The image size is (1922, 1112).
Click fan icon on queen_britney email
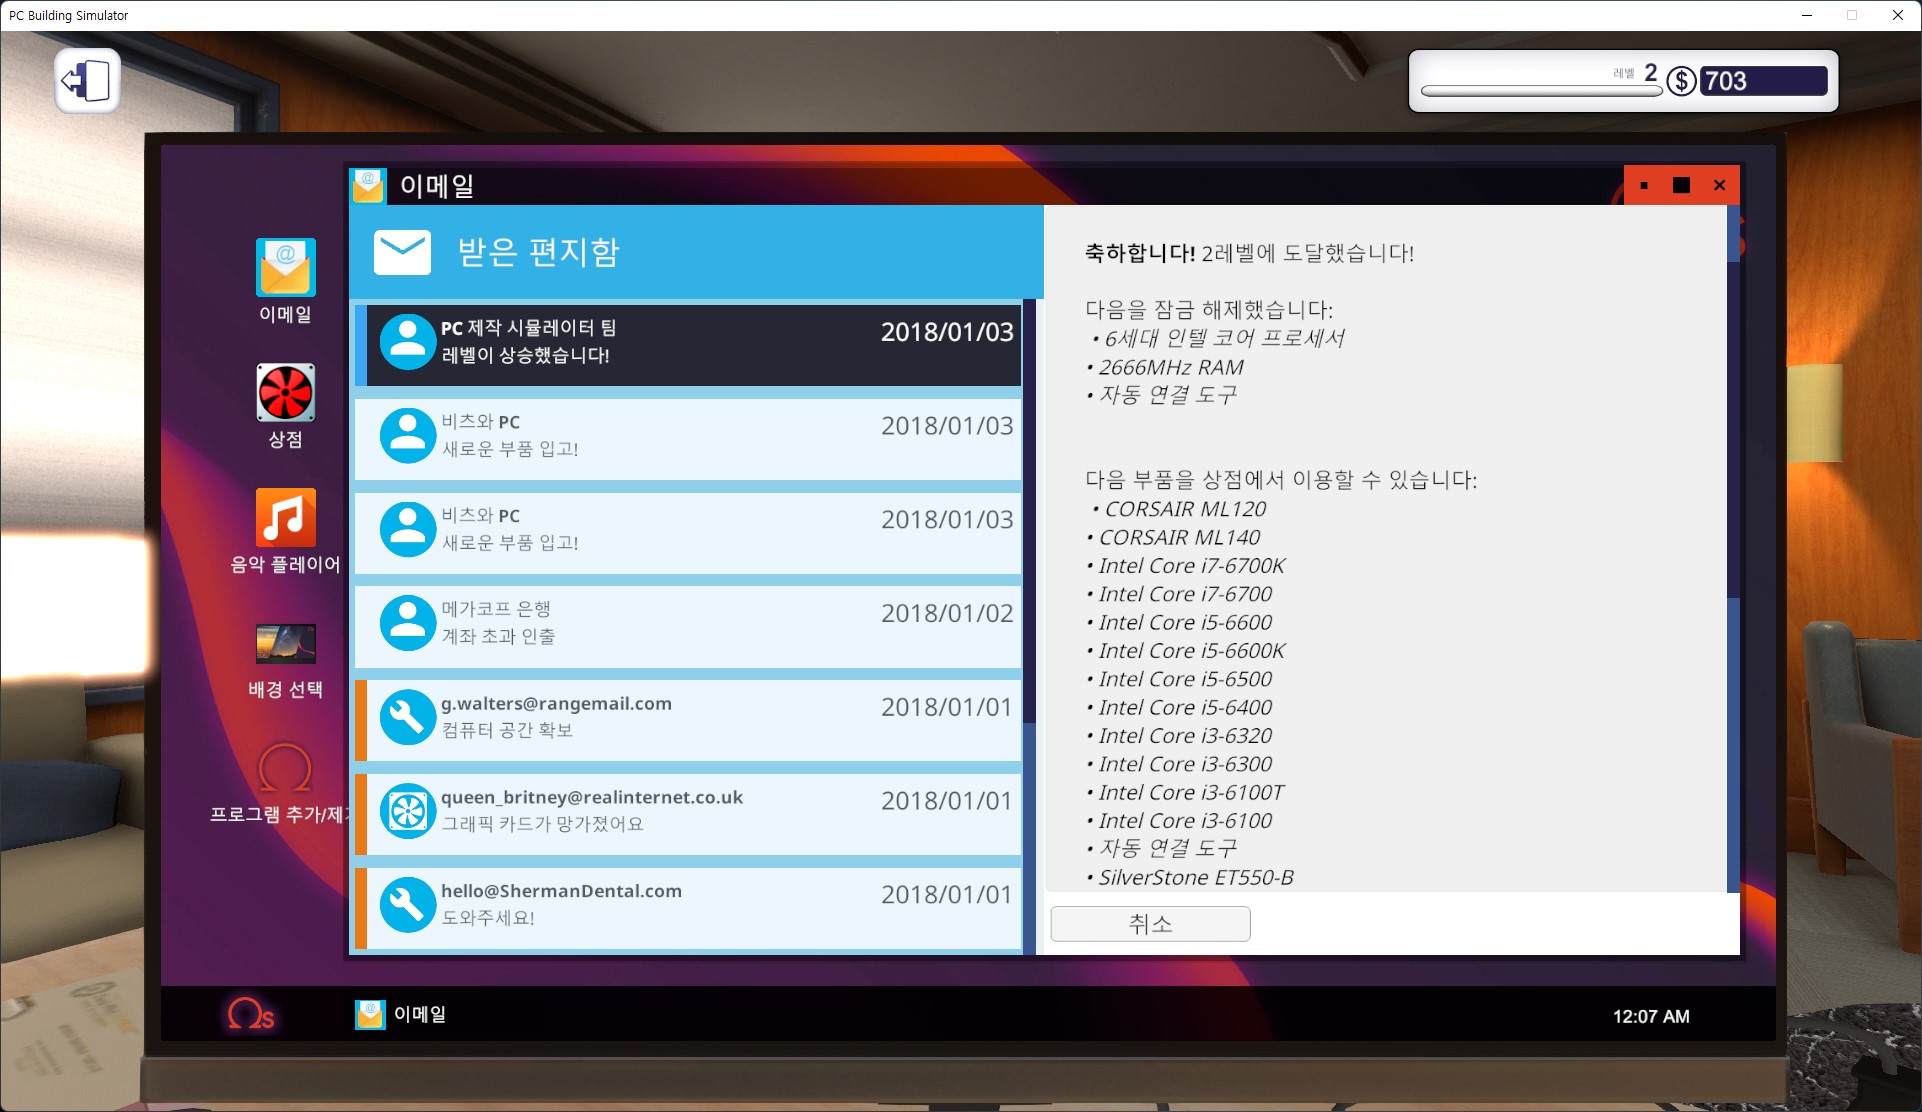pyautogui.click(x=408, y=811)
